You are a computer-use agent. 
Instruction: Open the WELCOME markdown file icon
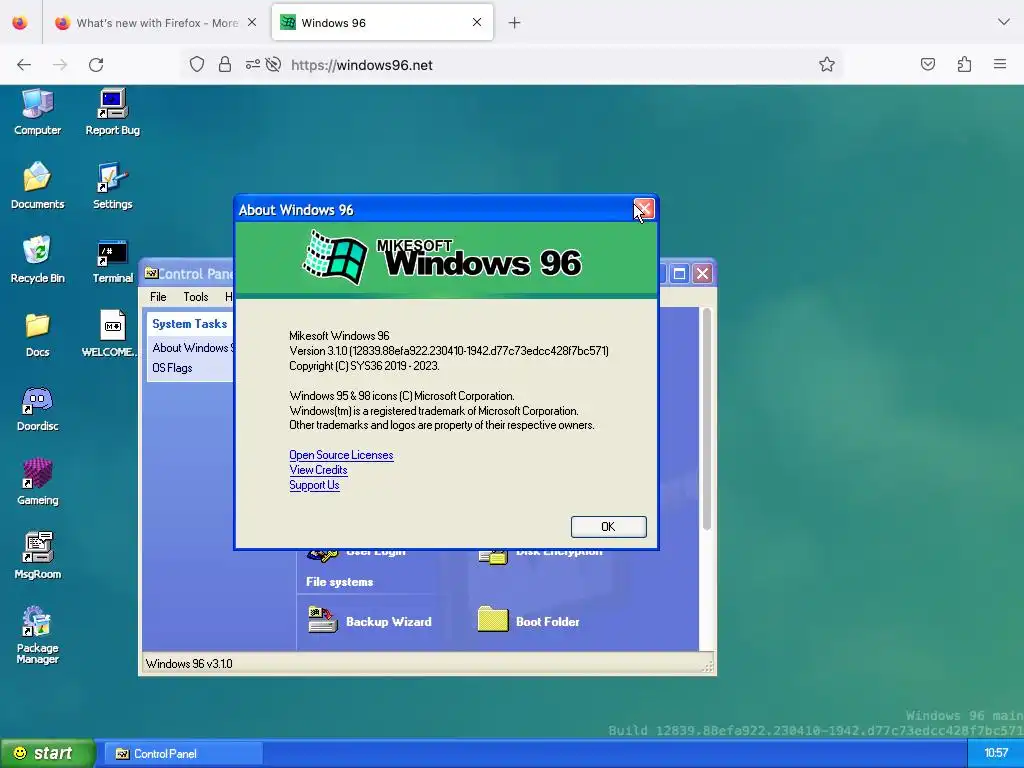point(112,334)
